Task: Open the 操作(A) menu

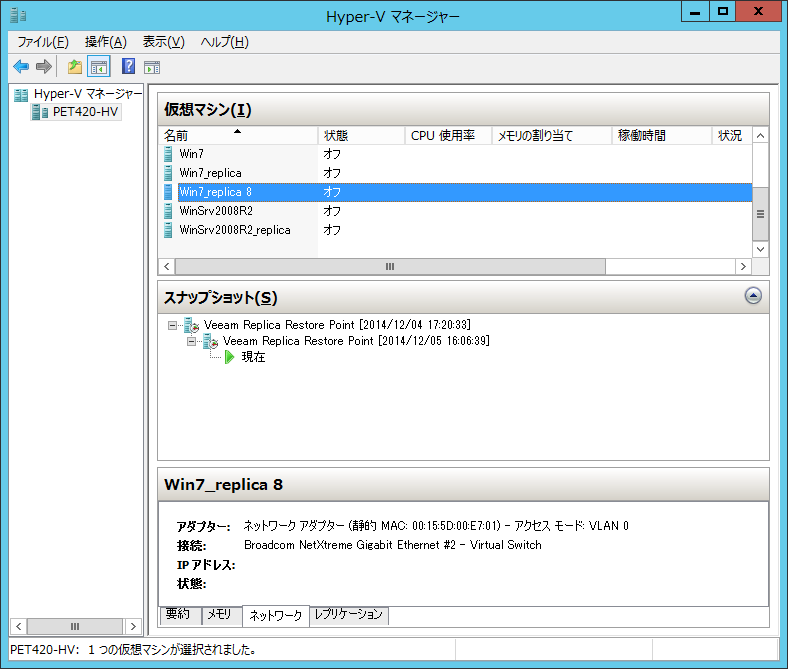Action: [x=106, y=42]
